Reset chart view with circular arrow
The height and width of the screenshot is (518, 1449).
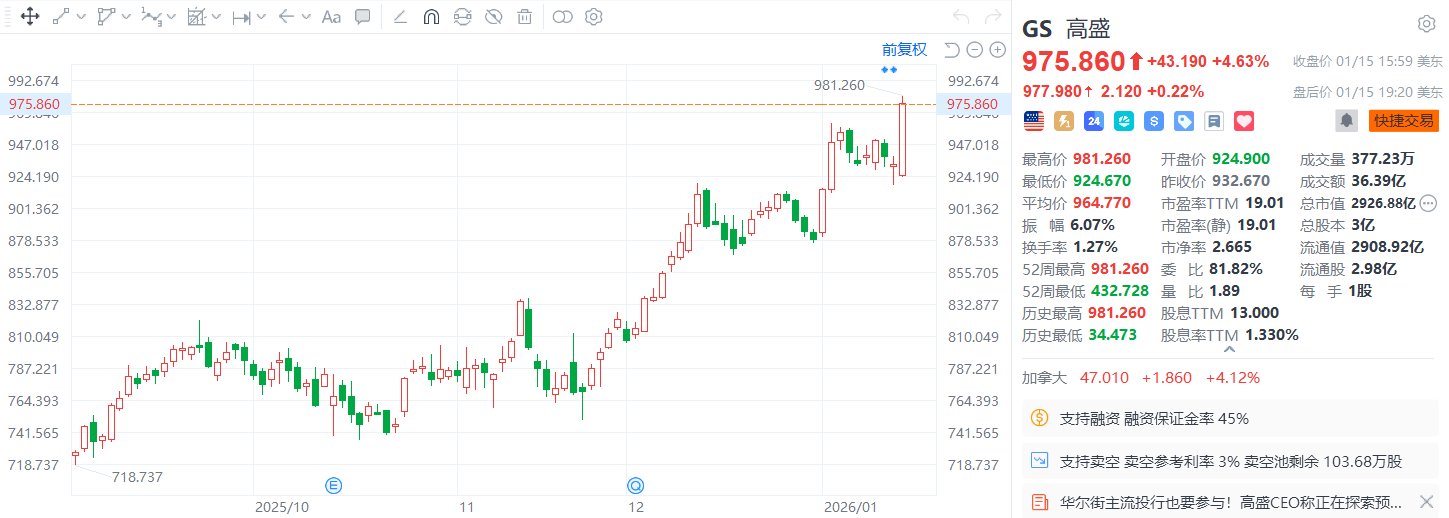951,50
